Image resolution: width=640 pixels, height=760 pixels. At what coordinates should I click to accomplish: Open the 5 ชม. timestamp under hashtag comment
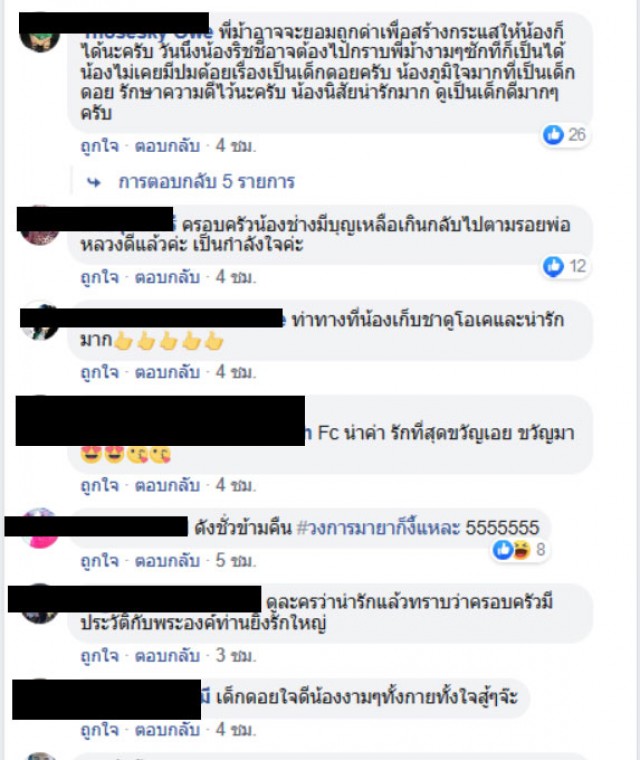click(x=236, y=560)
